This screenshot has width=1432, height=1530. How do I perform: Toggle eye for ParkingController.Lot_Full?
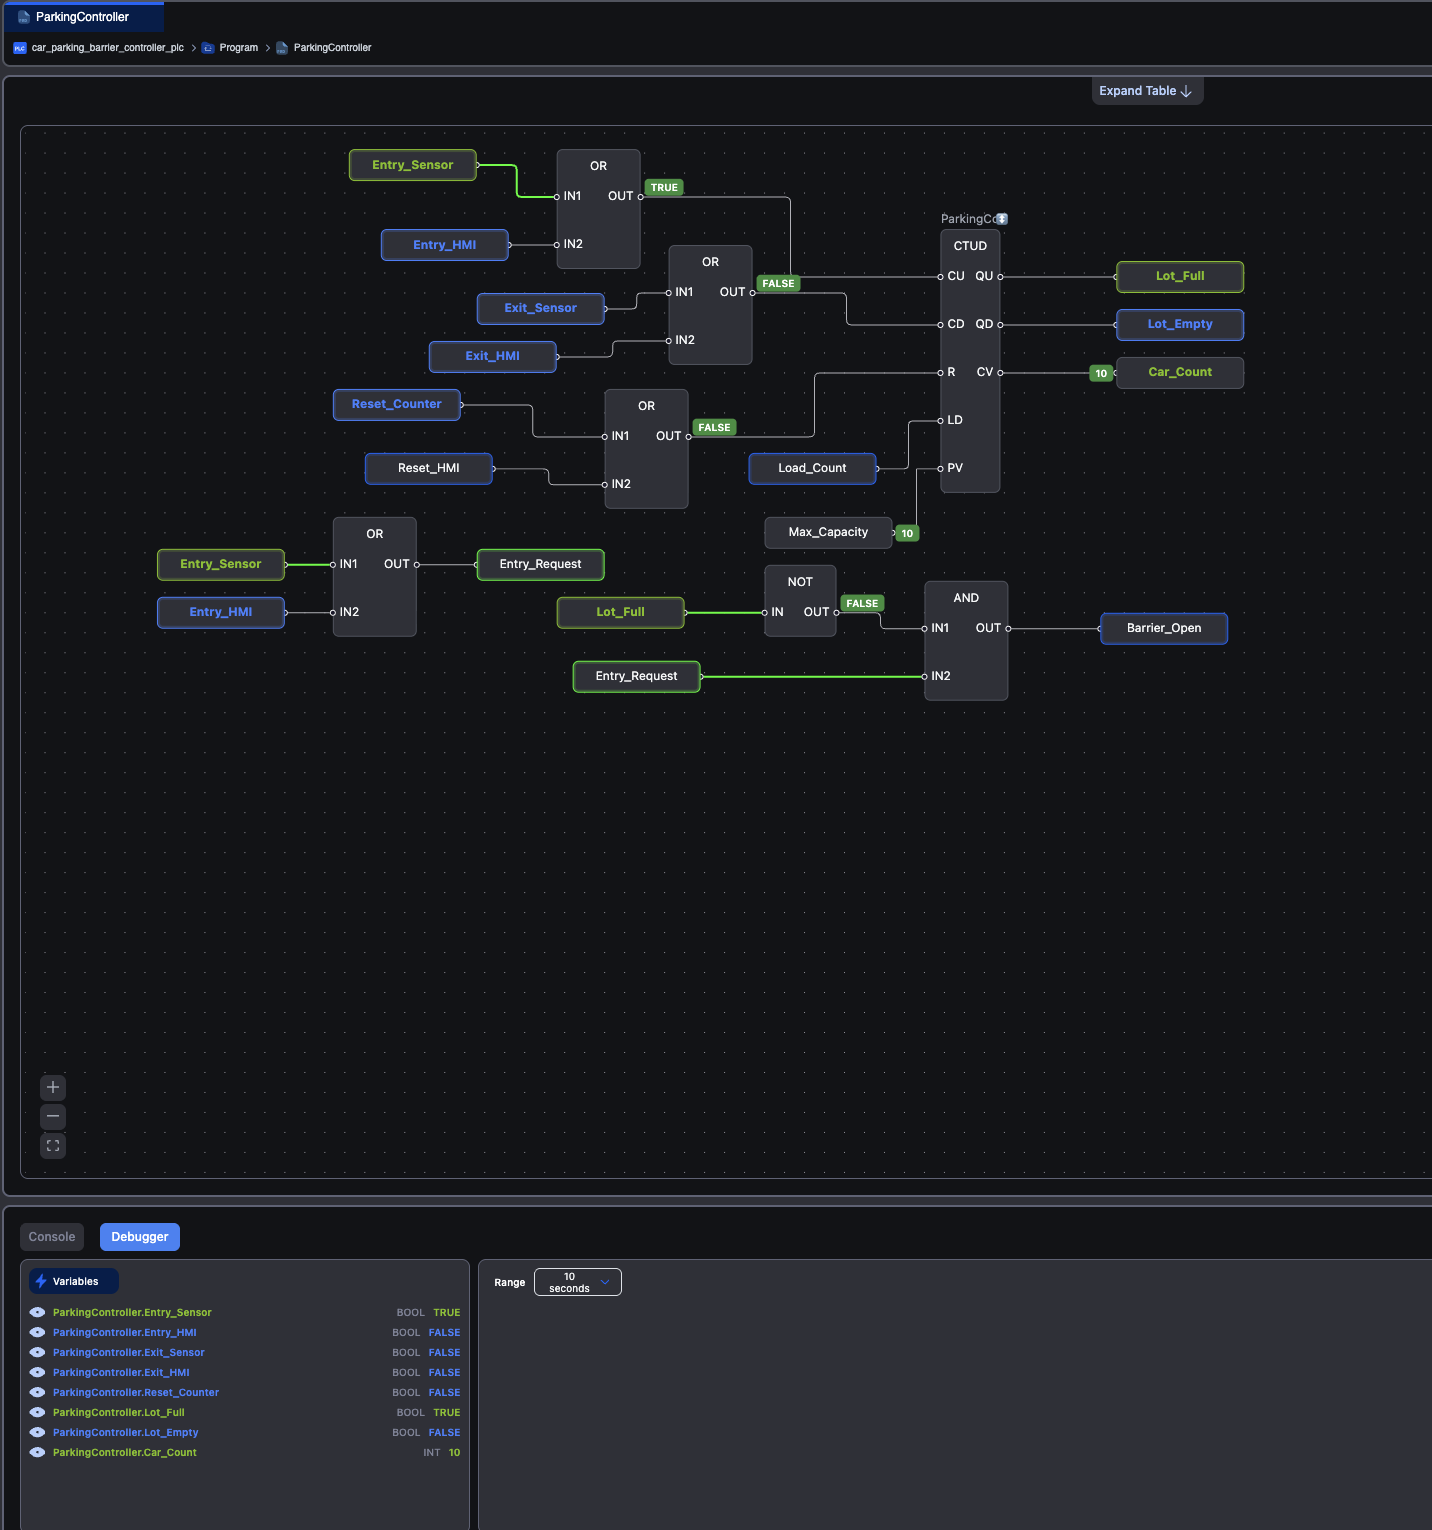pos(37,1412)
